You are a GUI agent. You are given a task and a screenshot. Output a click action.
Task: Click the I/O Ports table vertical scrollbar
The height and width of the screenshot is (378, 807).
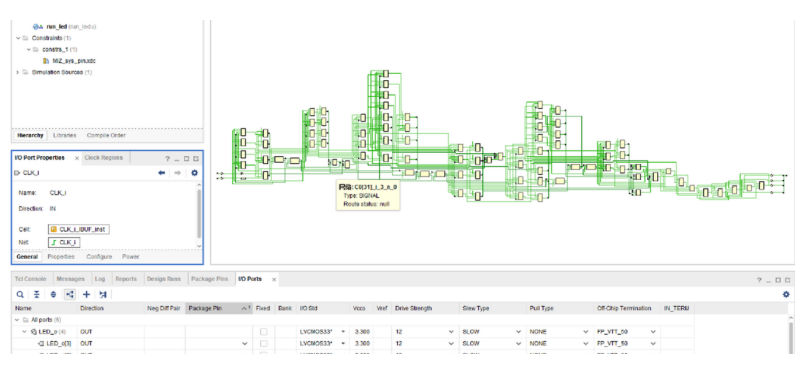tap(791, 337)
